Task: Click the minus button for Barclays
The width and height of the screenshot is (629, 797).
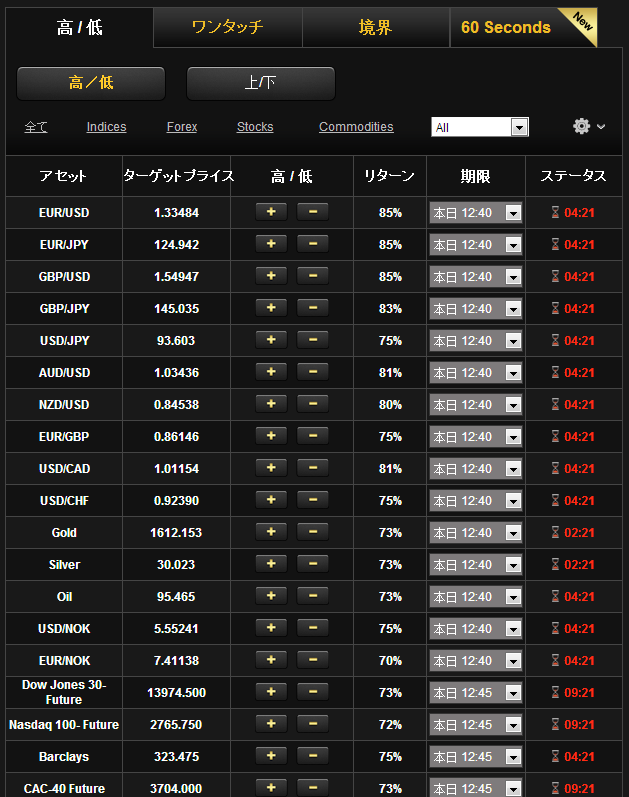Action: coord(313,756)
